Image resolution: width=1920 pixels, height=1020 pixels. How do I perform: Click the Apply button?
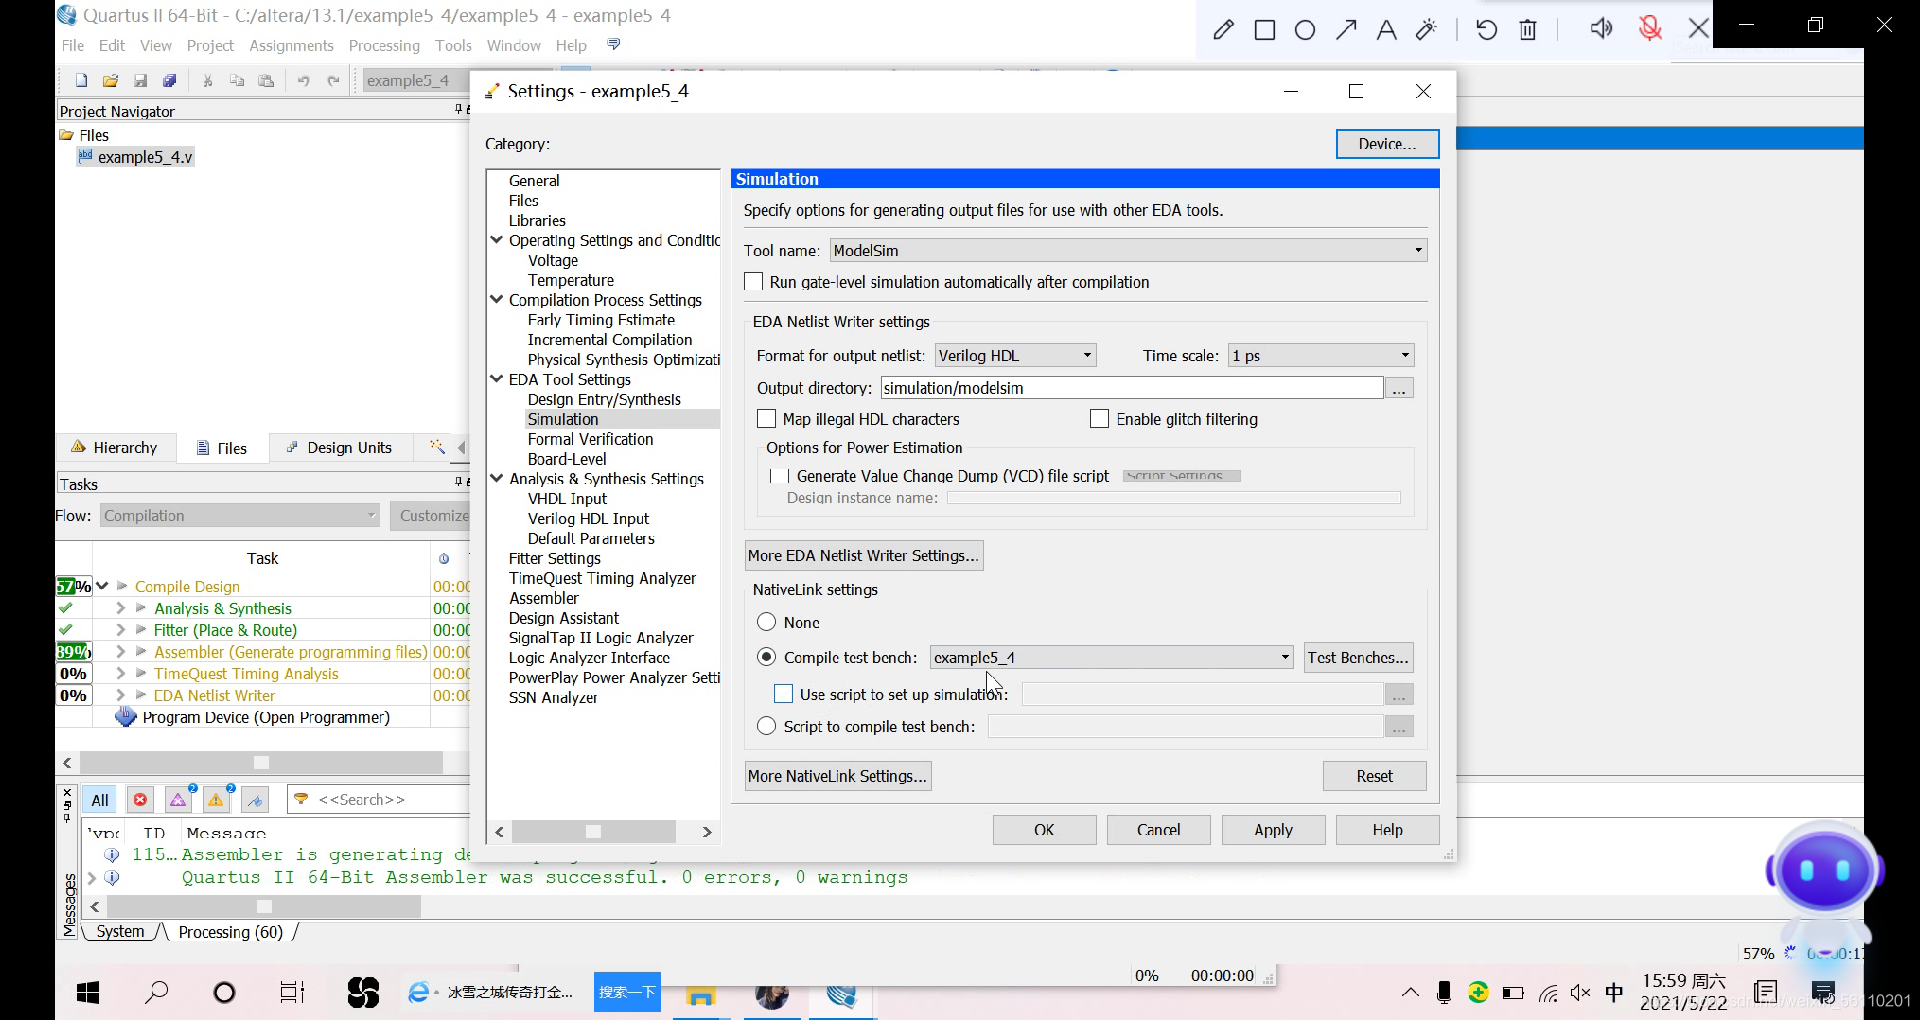(x=1273, y=830)
